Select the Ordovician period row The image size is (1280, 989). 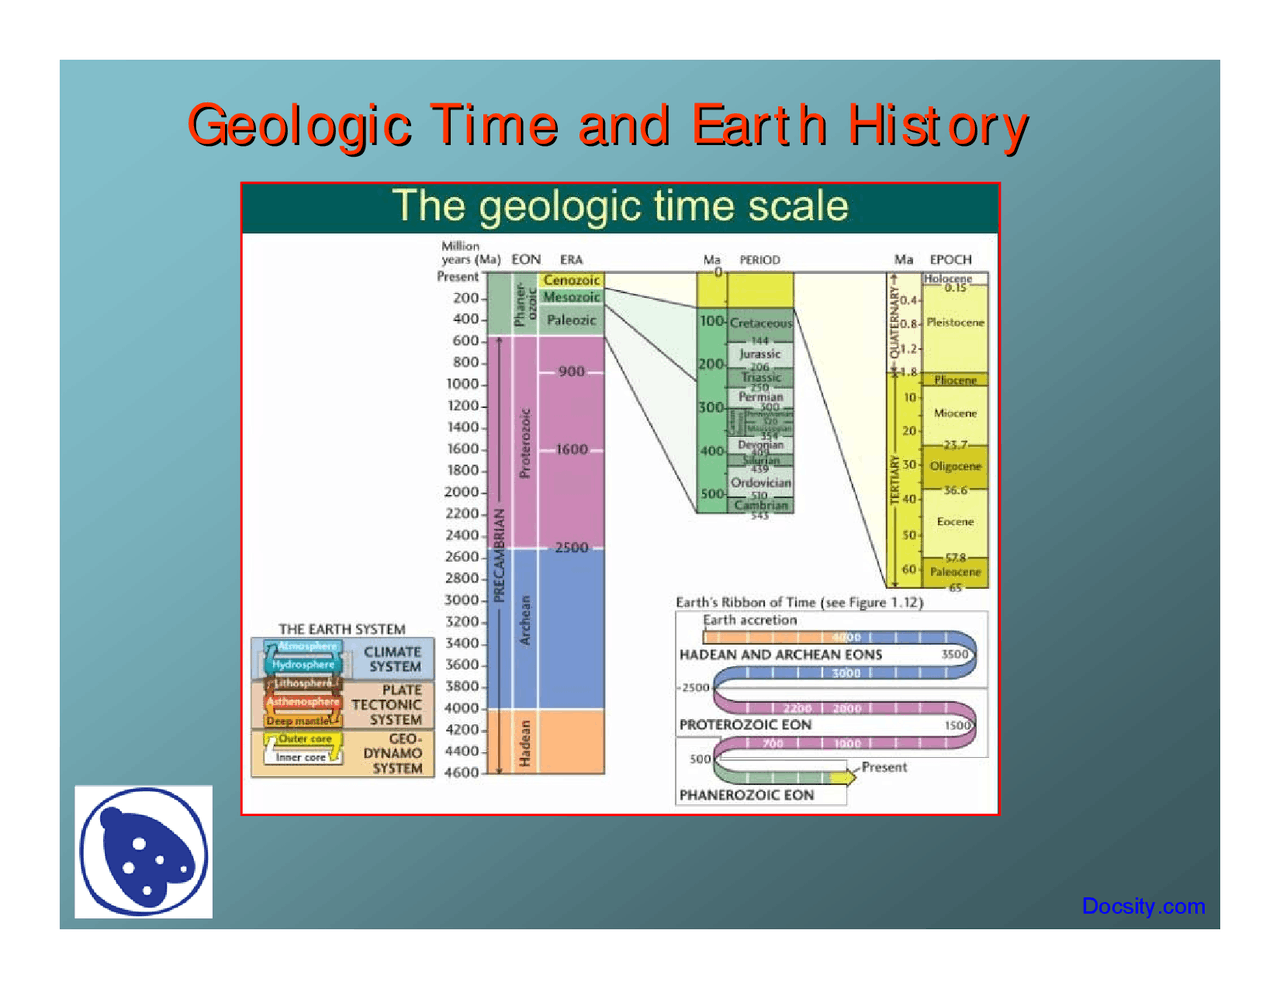(760, 482)
